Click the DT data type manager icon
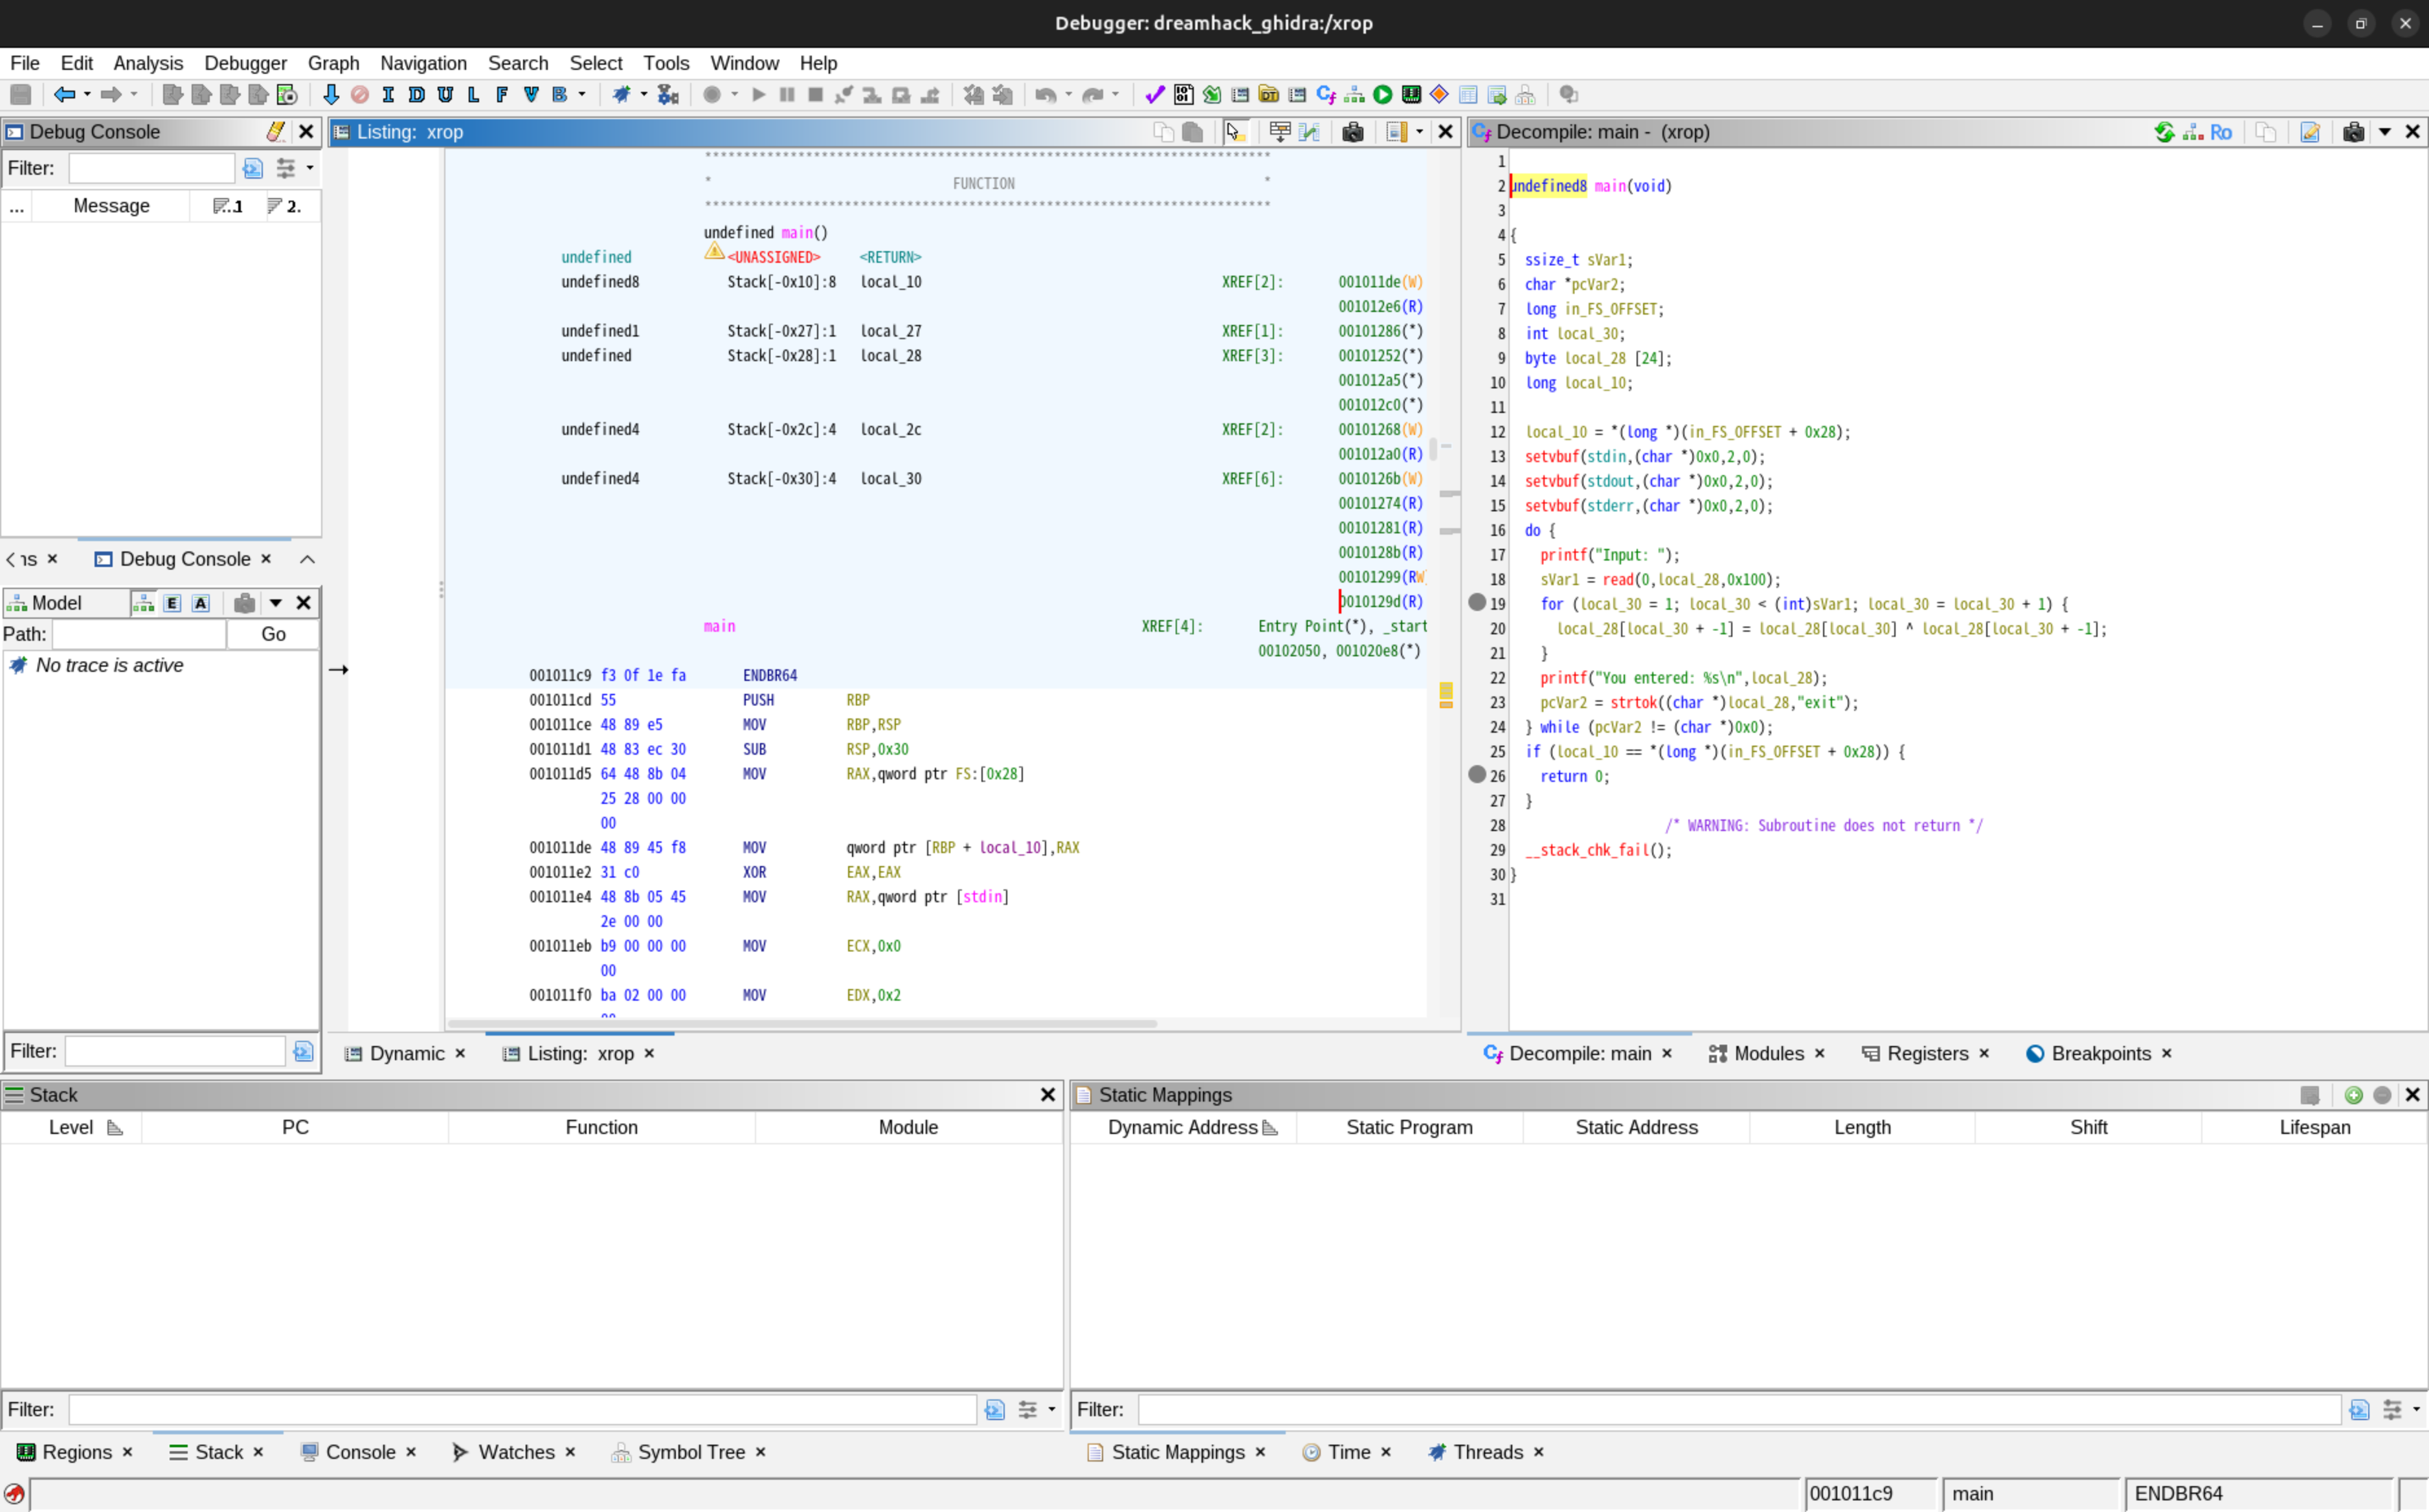 (1269, 95)
